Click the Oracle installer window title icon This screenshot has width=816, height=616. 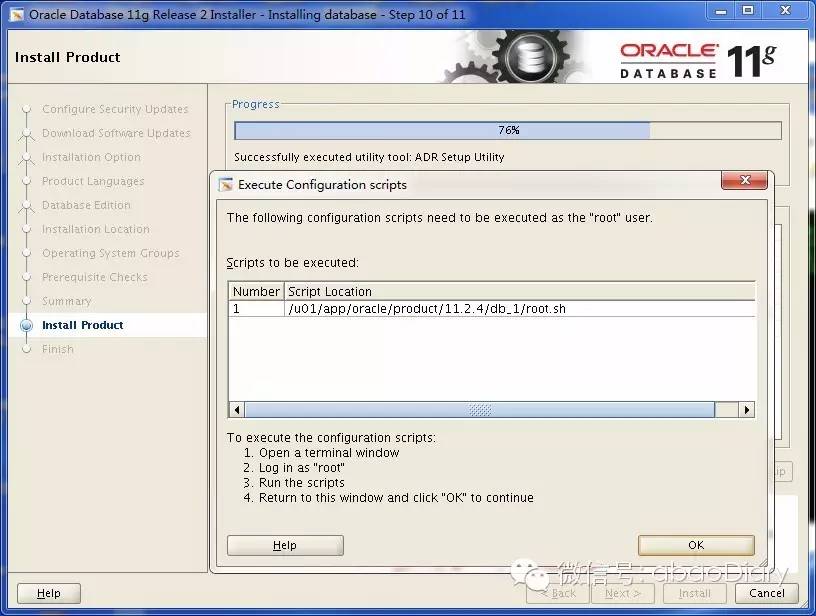[x=17, y=15]
